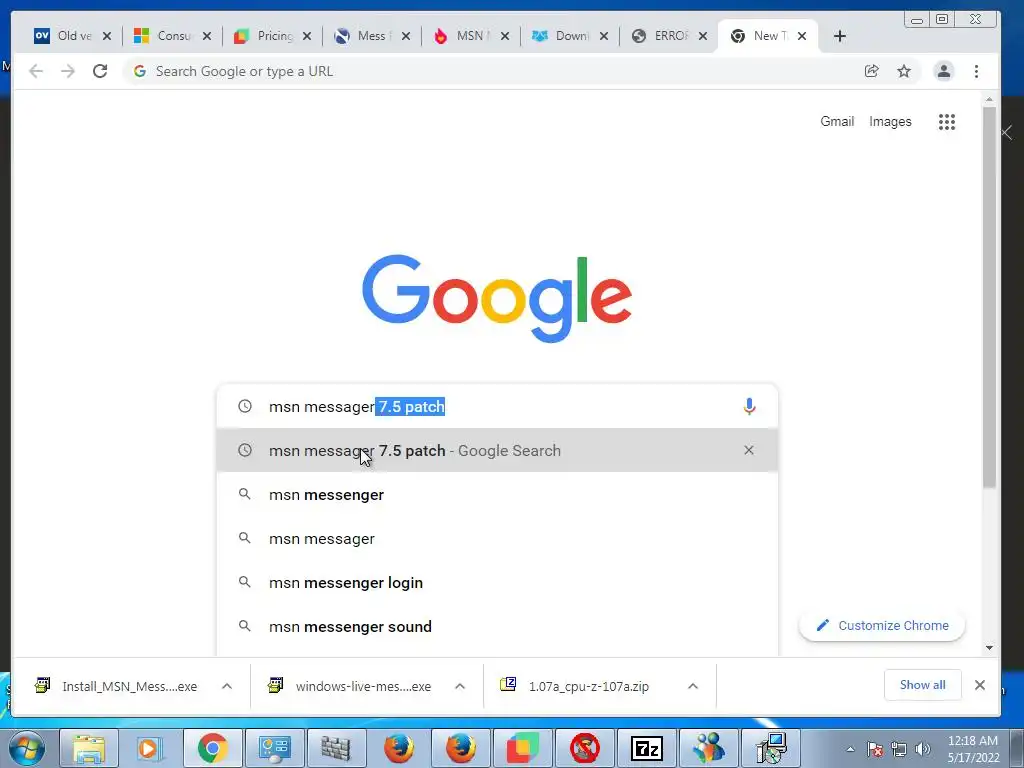Select the 'msn messager' suggestion

coord(497,539)
